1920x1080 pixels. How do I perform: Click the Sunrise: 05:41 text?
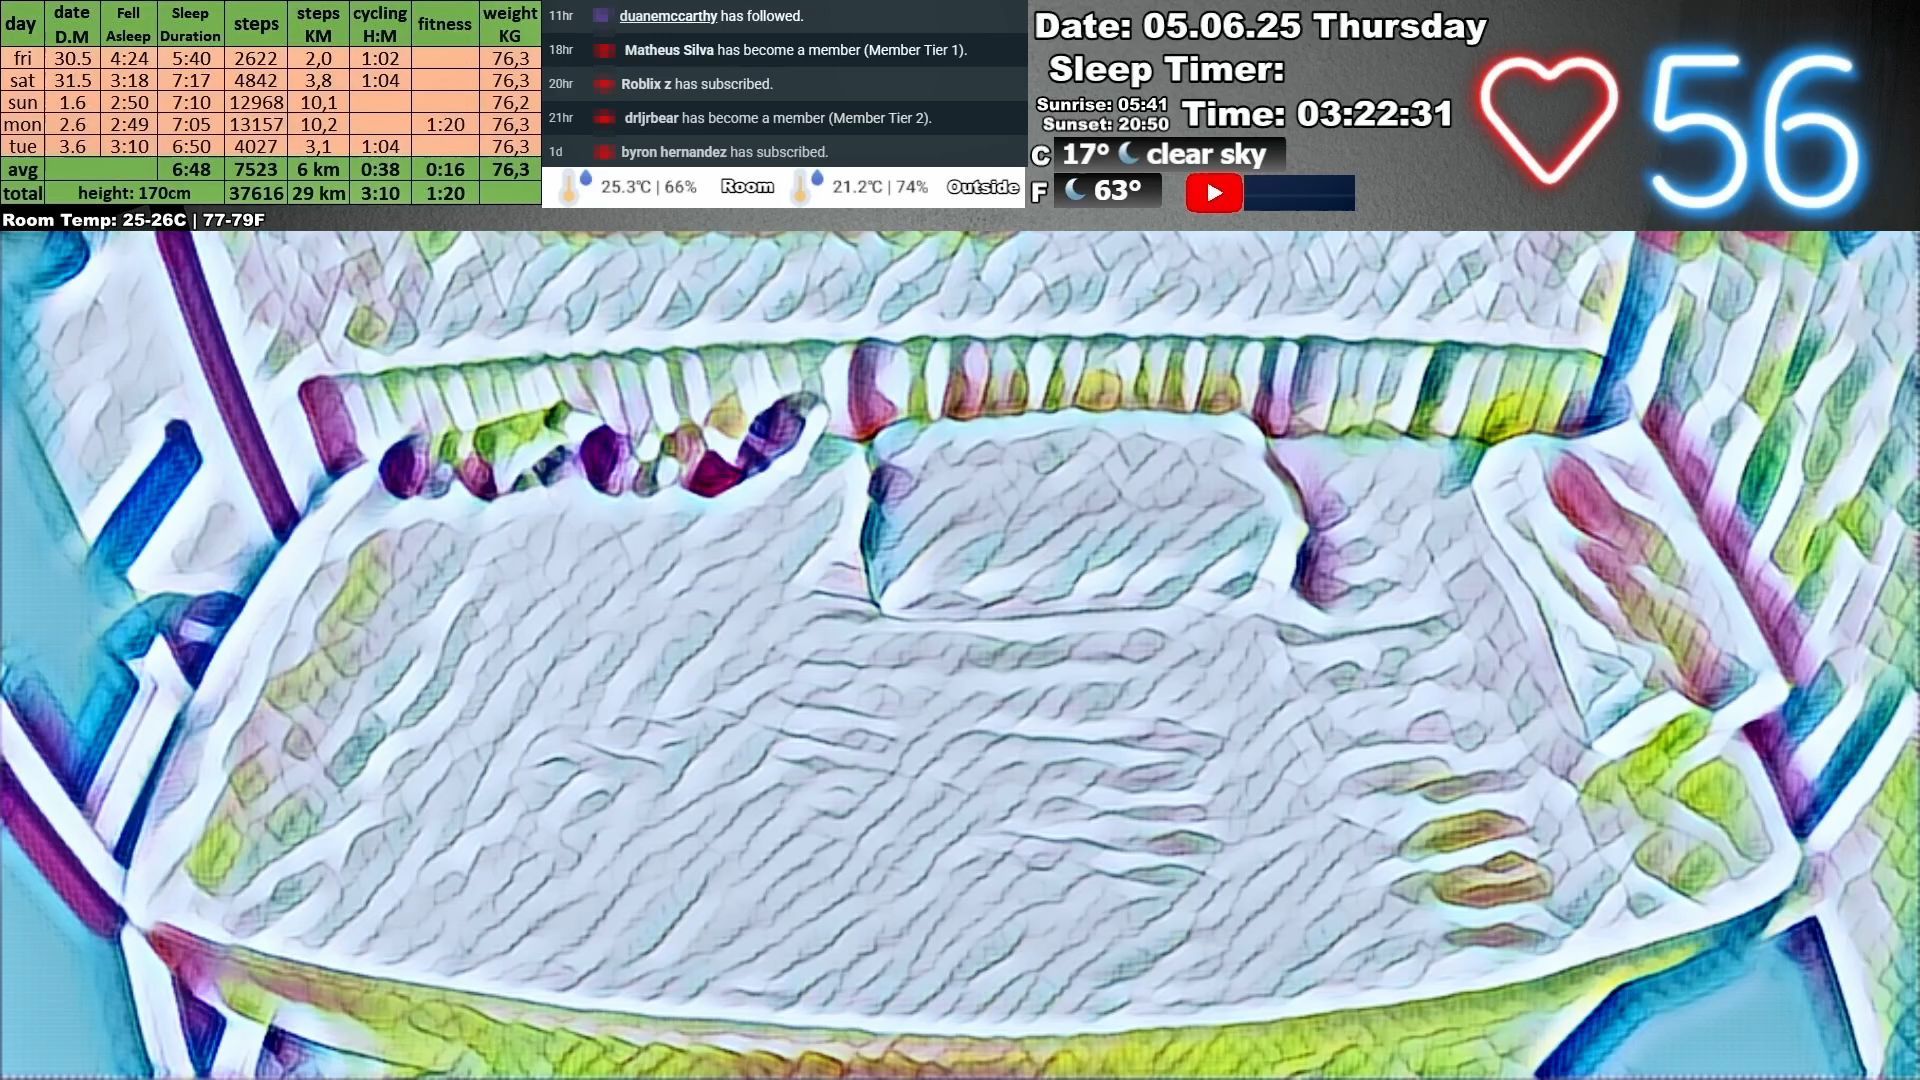1102,104
